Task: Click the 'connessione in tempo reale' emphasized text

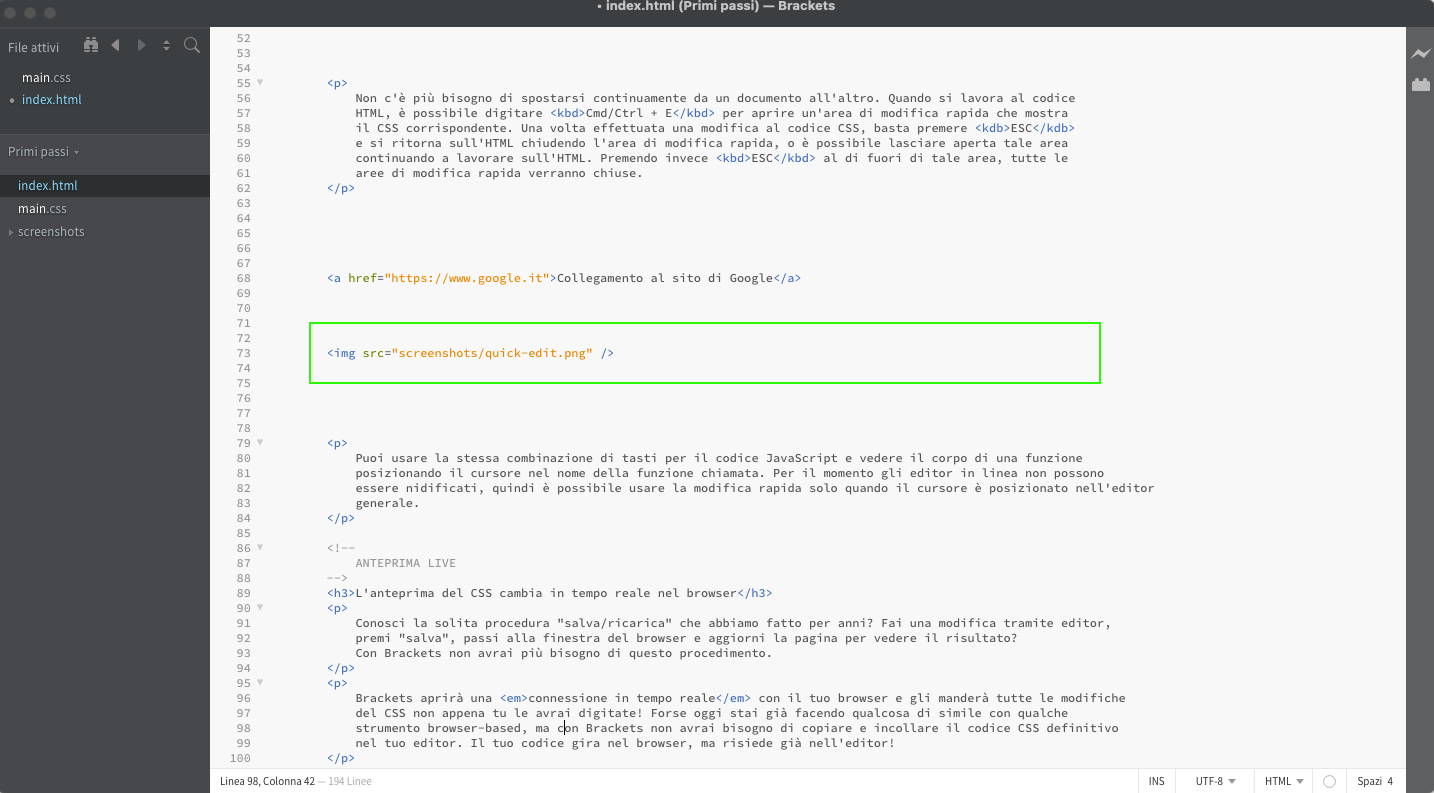Action: [622, 698]
